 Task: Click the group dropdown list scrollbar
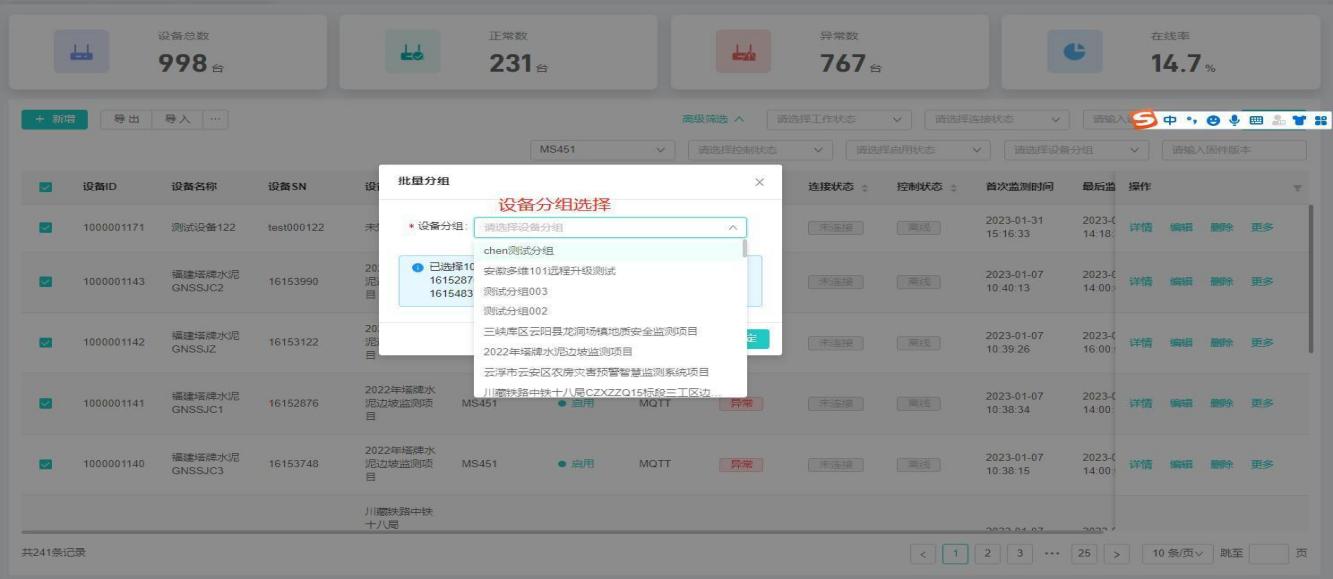pyautogui.click(x=744, y=249)
